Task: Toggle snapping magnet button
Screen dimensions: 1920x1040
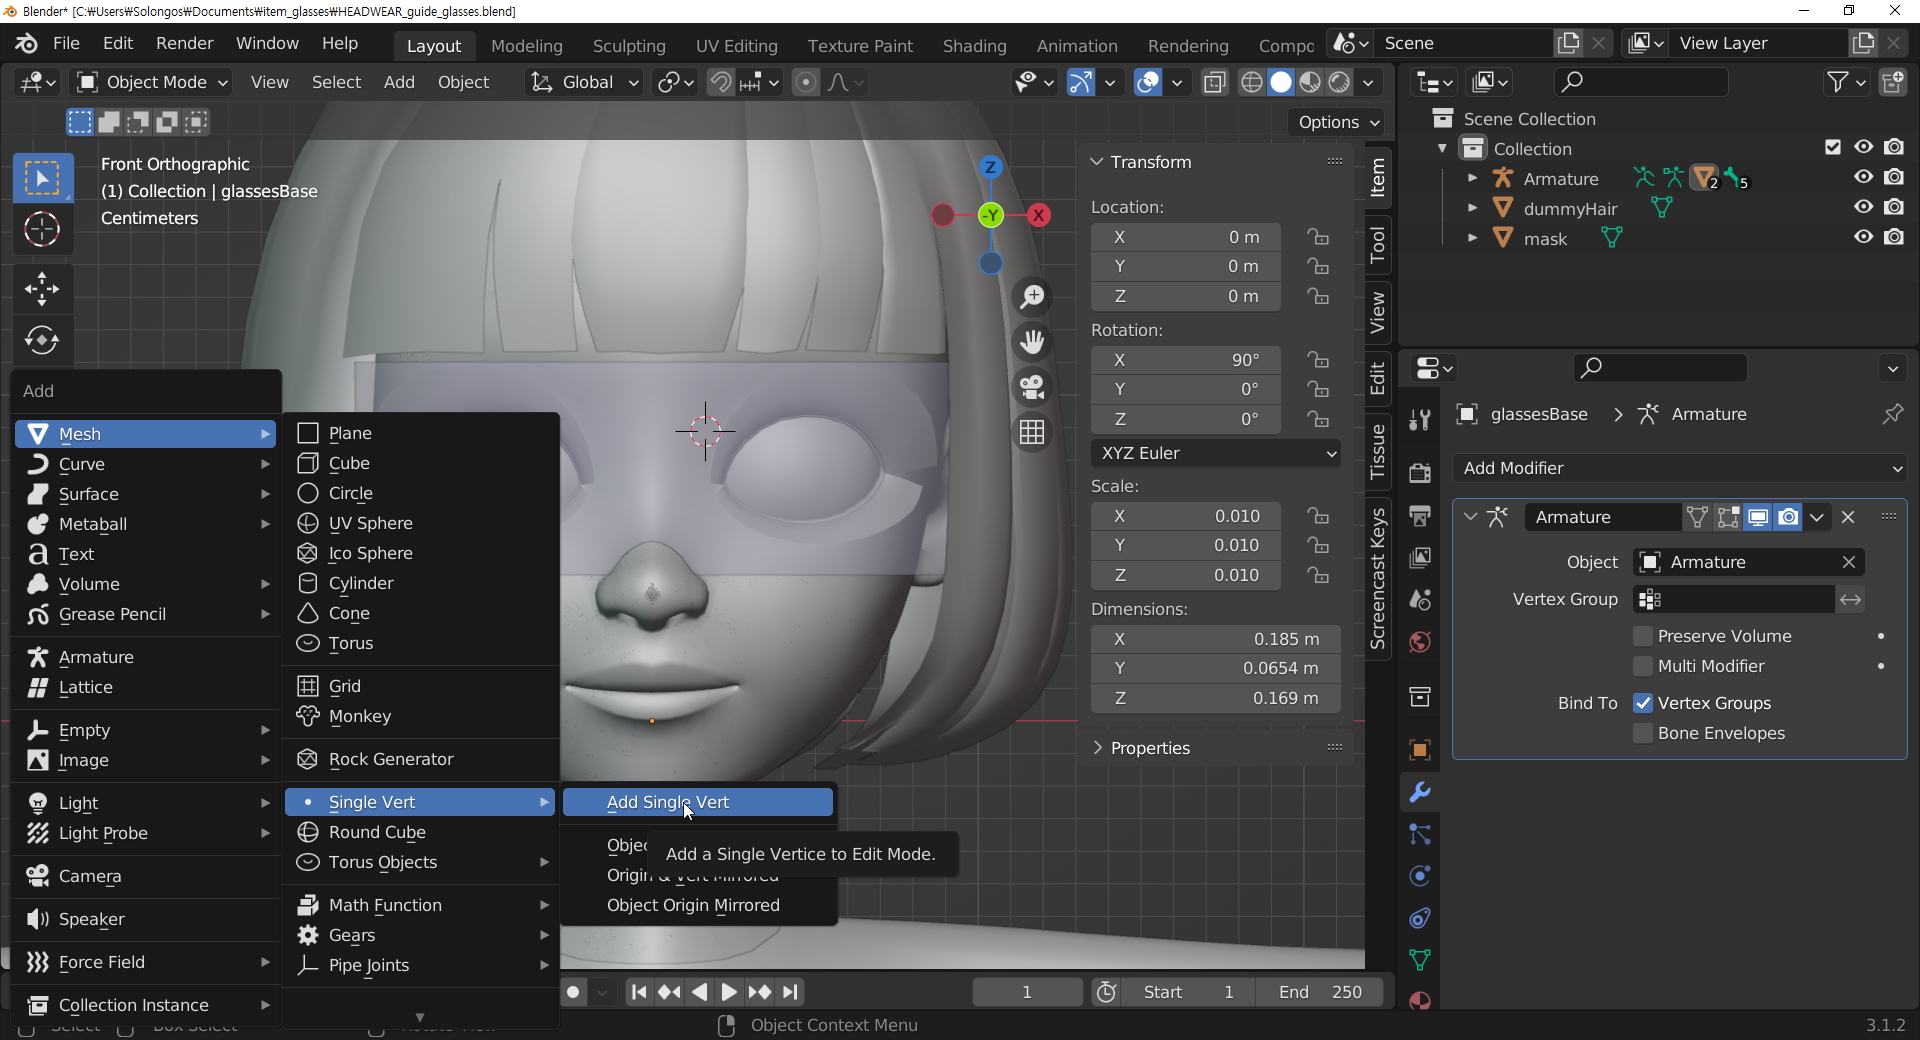Action: click(720, 82)
